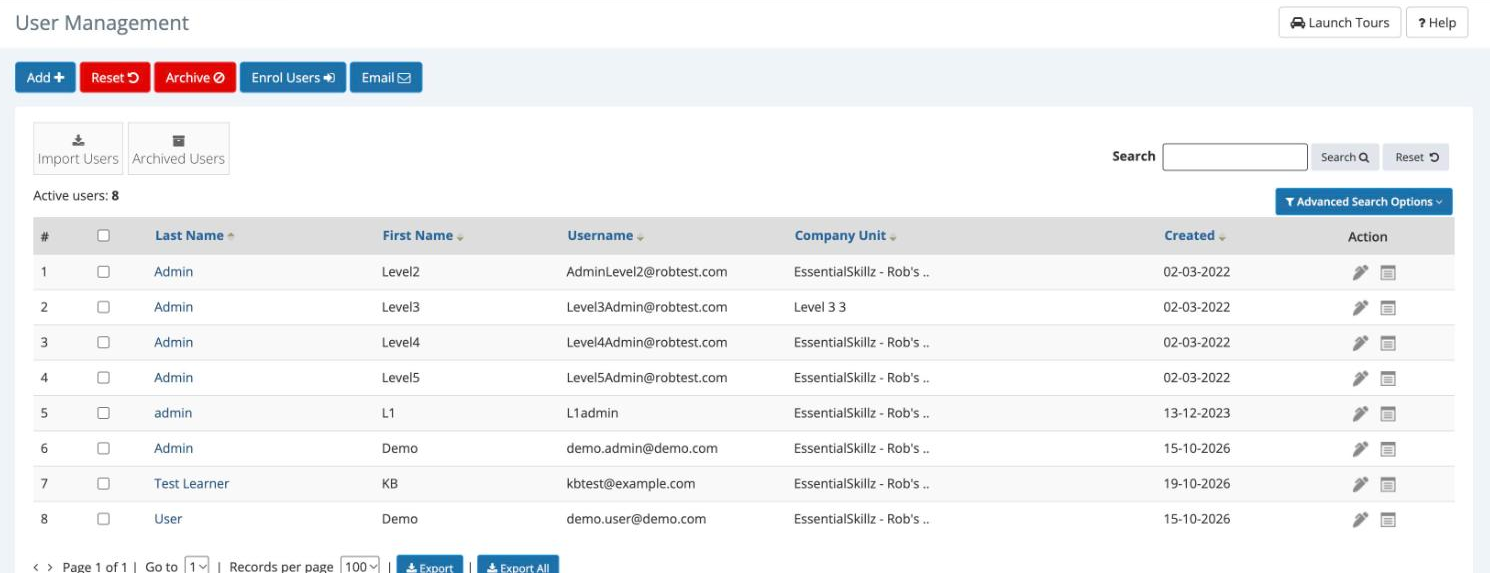Check the box for demo.user@demo.com row

coord(103,519)
